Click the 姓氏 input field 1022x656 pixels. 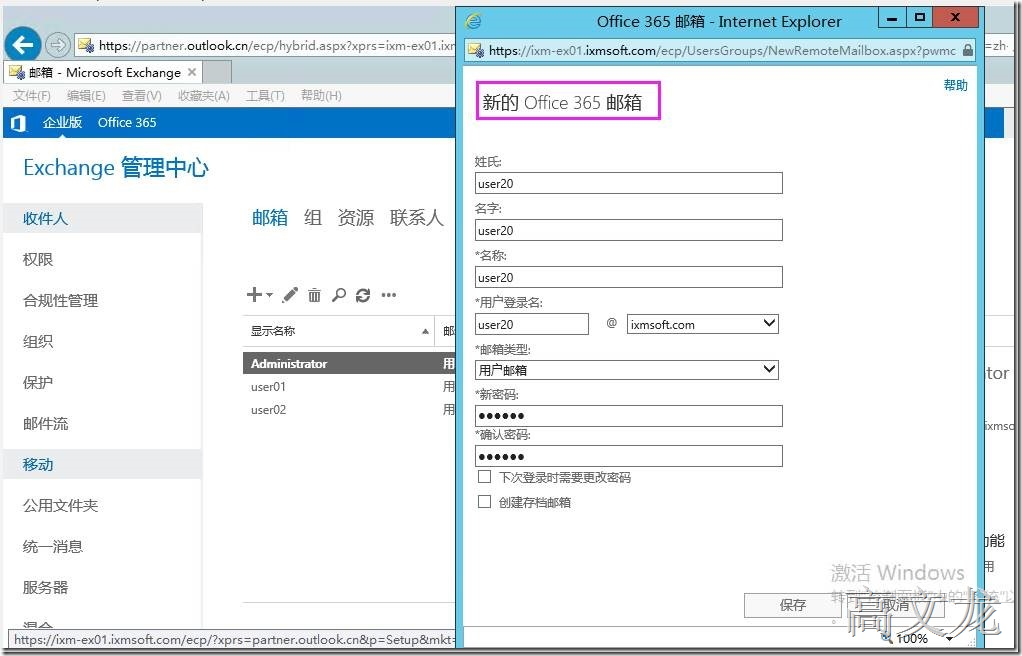point(628,183)
